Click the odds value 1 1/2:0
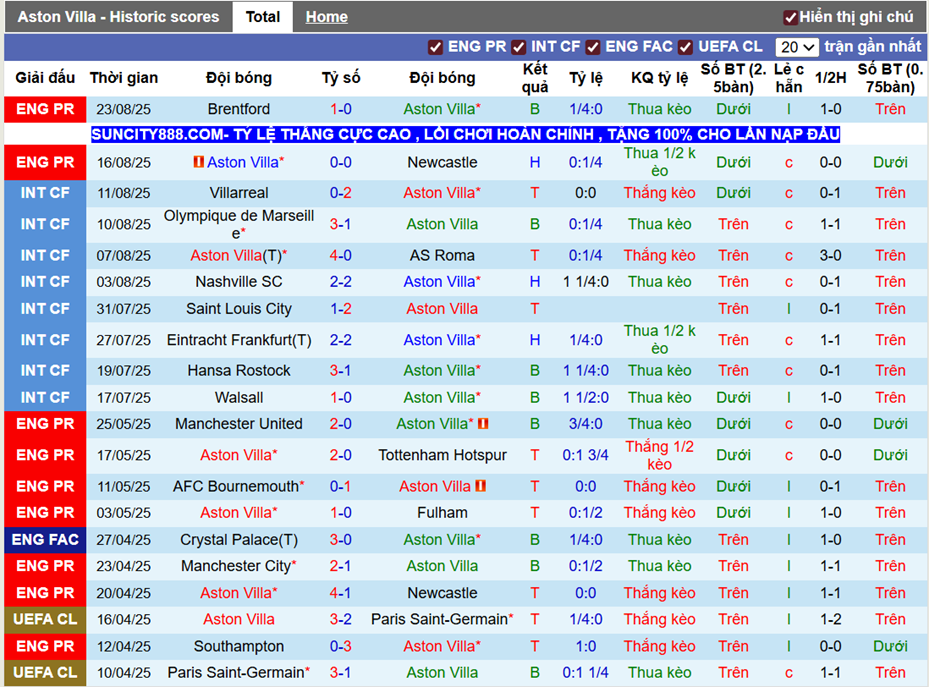The image size is (929, 687). (x=585, y=398)
